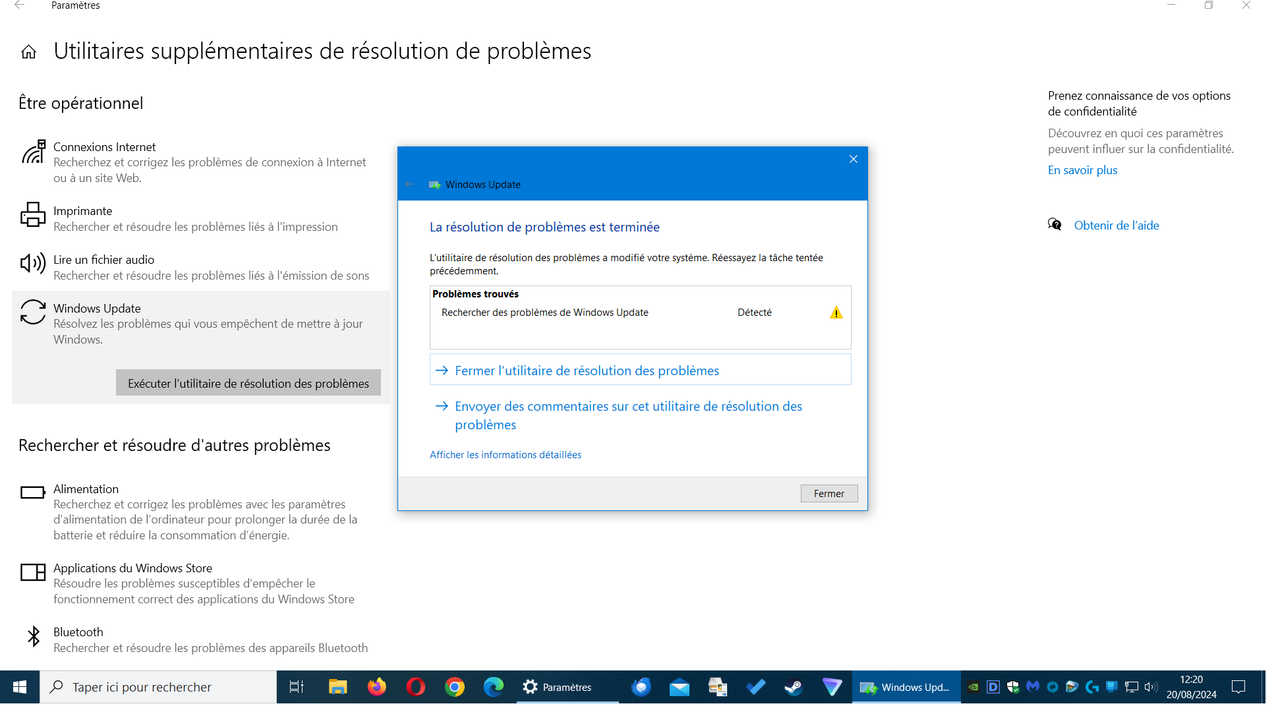
Task: Click the home icon in Settings header
Action: (x=28, y=50)
